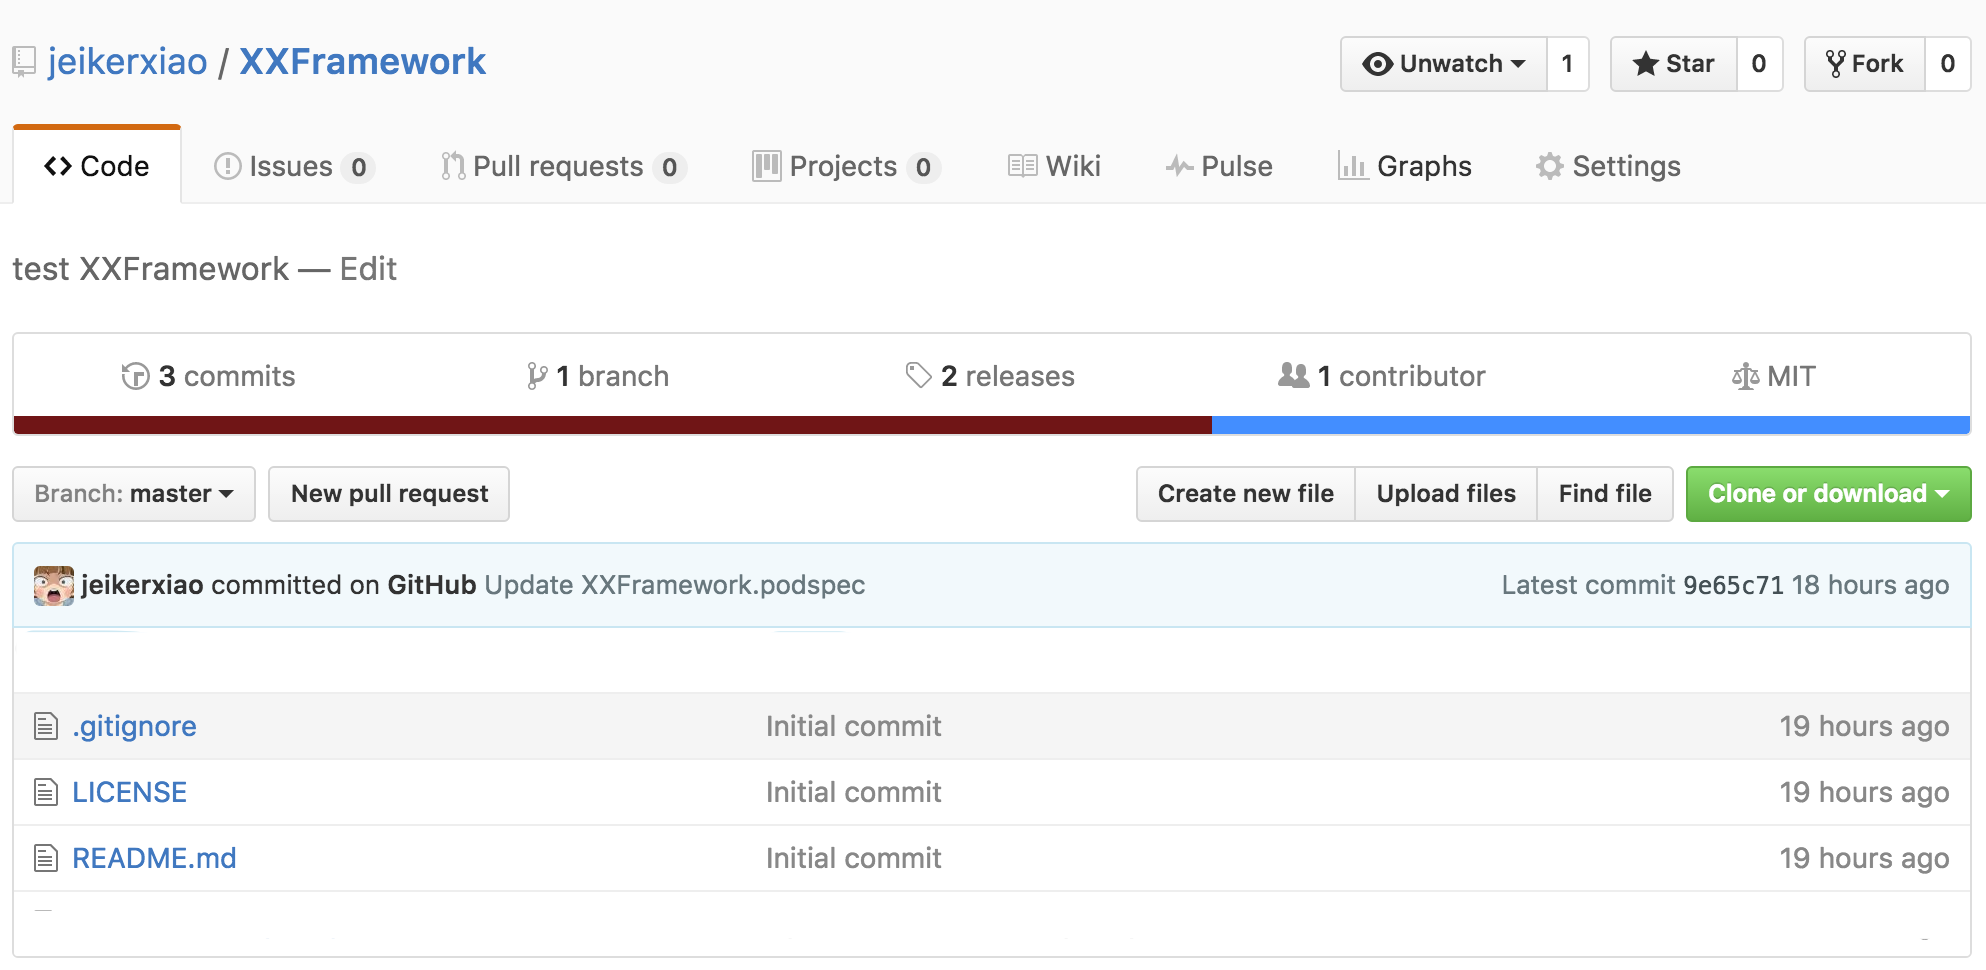Click the Settings gear icon
This screenshot has width=1986, height=970.
tap(1549, 166)
